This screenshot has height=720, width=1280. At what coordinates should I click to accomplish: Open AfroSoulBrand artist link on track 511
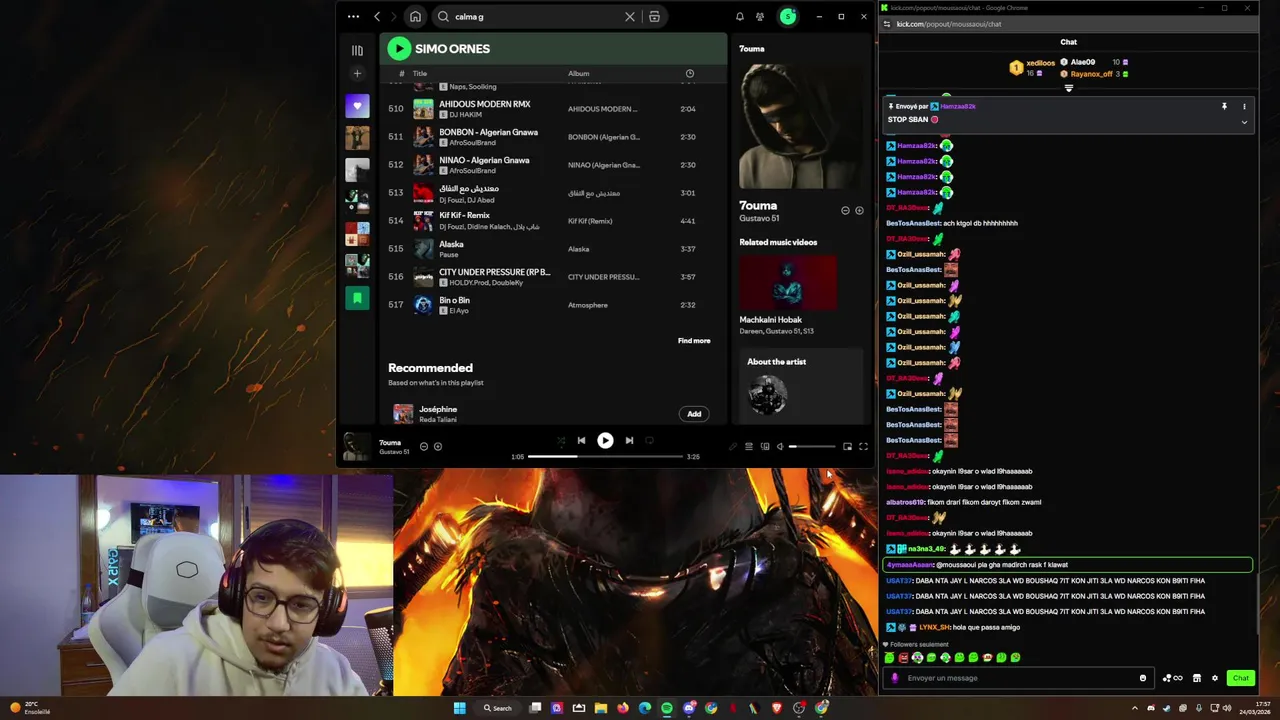[x=472, y=143]
